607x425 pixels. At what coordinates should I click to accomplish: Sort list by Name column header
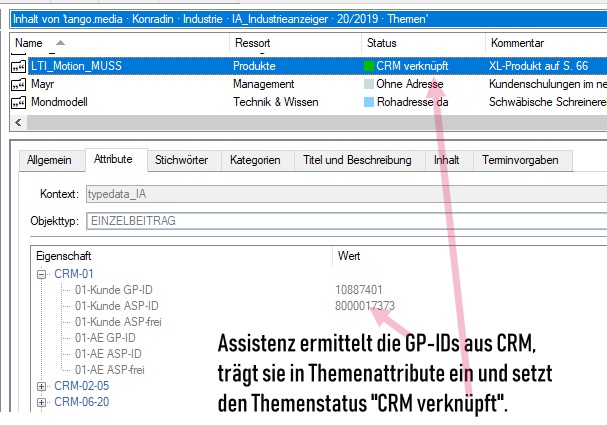30,43
